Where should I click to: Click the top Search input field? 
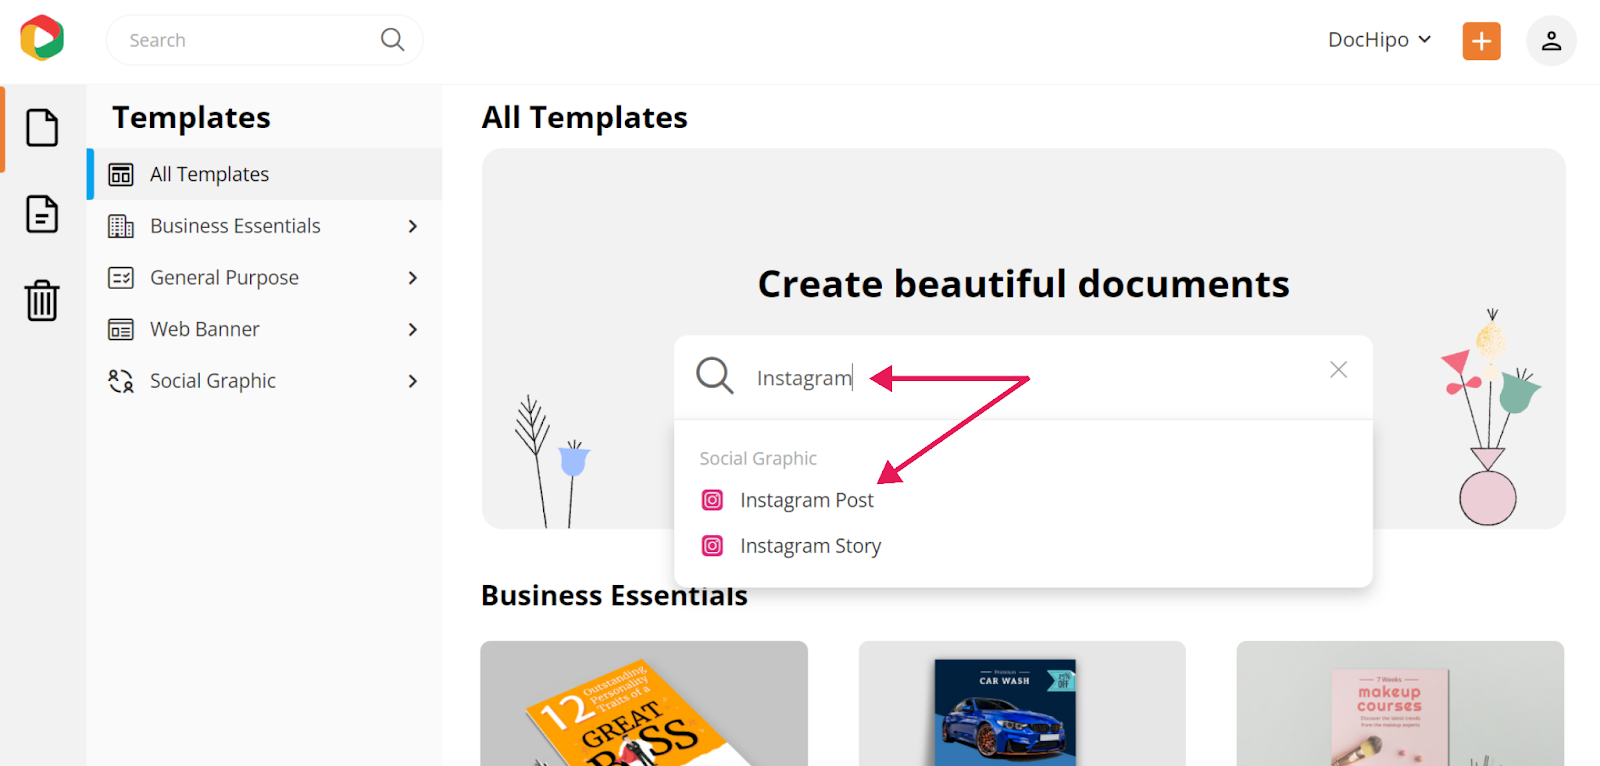[x=265, y=40]
